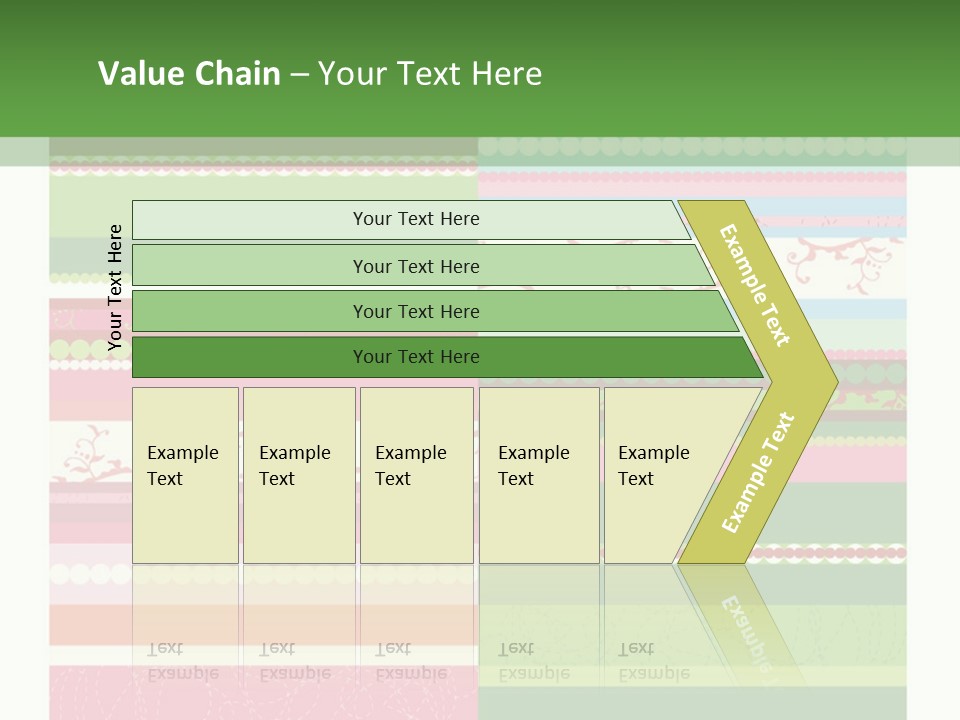Select the lightest green top bar
960x720 pixels.
pos(415,219)
